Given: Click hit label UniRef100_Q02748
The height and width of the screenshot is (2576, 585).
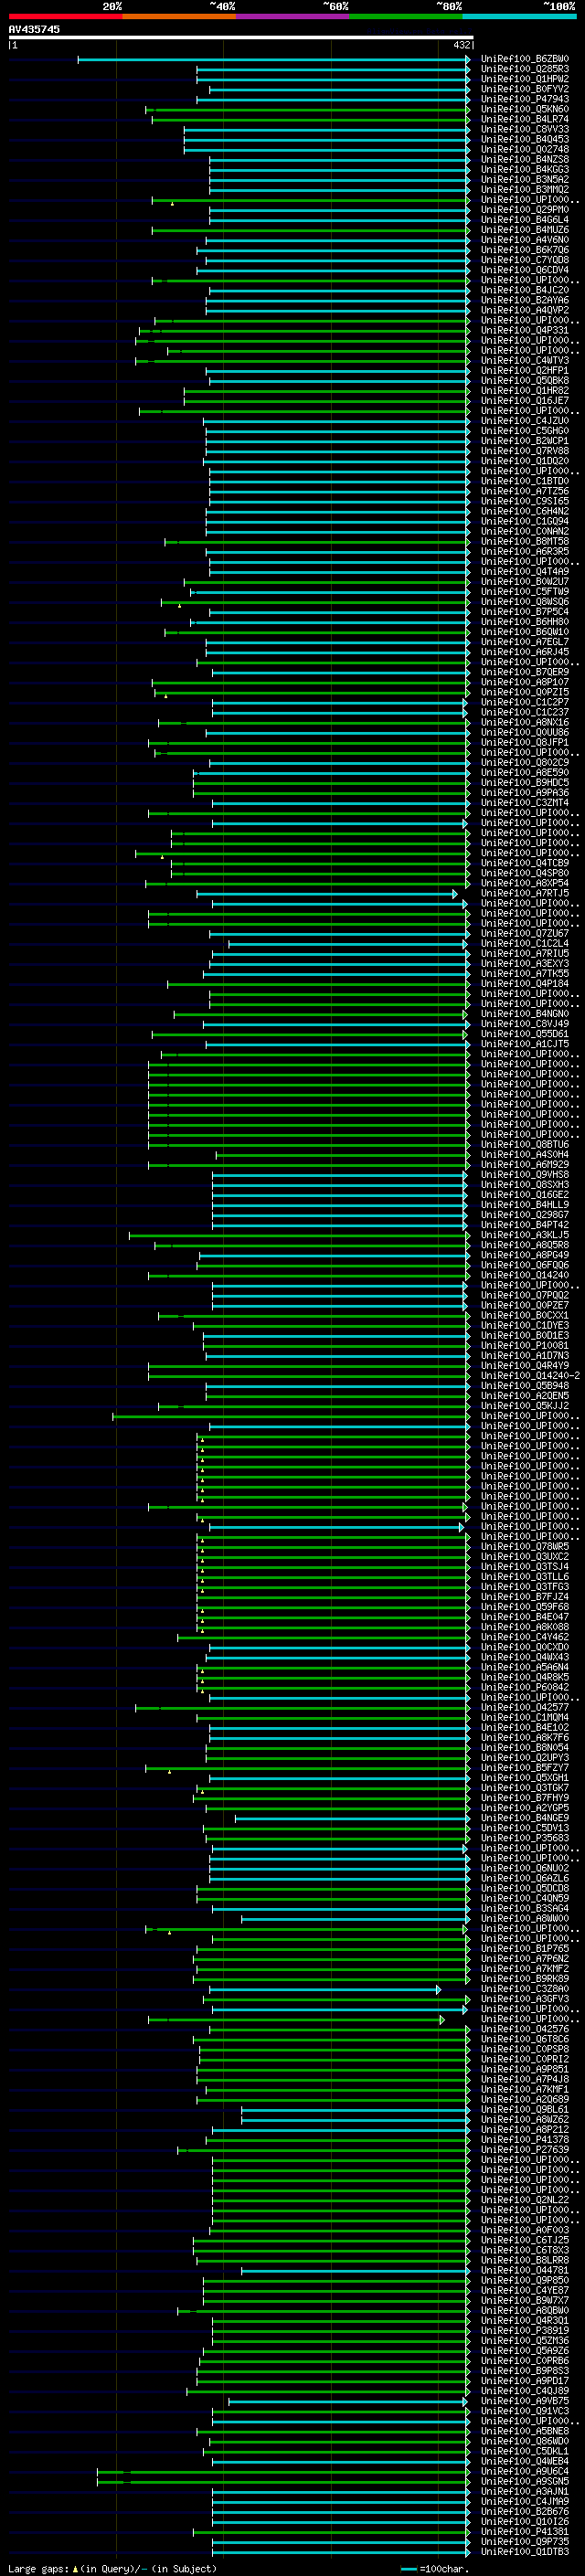Looking at the screenshot, I should [525, 149].
